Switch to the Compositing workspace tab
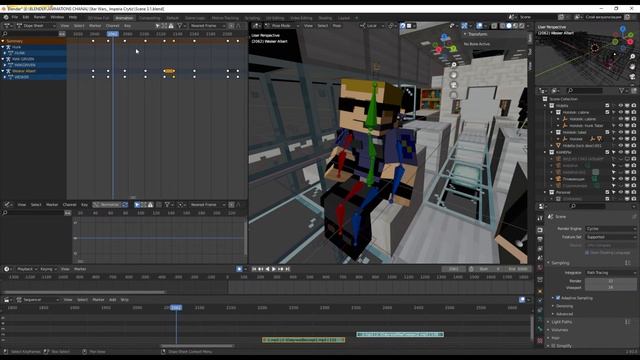The image size is (640, 360). (x=149, y=18)
